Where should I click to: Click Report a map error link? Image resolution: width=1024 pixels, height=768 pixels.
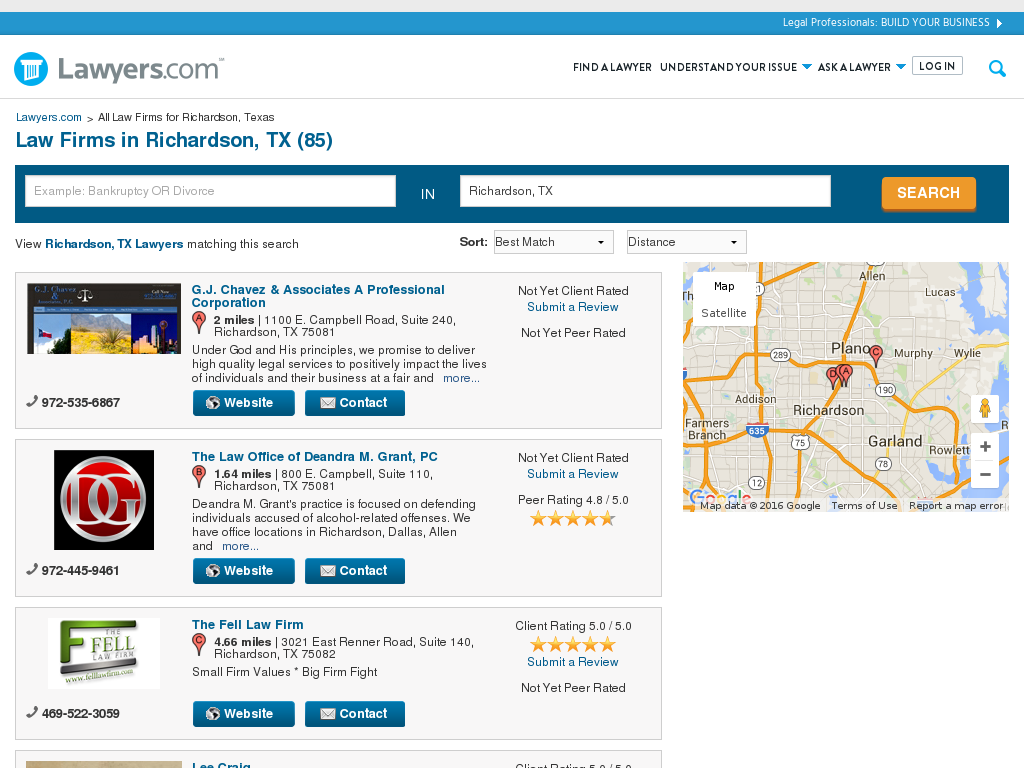point(956,505)
